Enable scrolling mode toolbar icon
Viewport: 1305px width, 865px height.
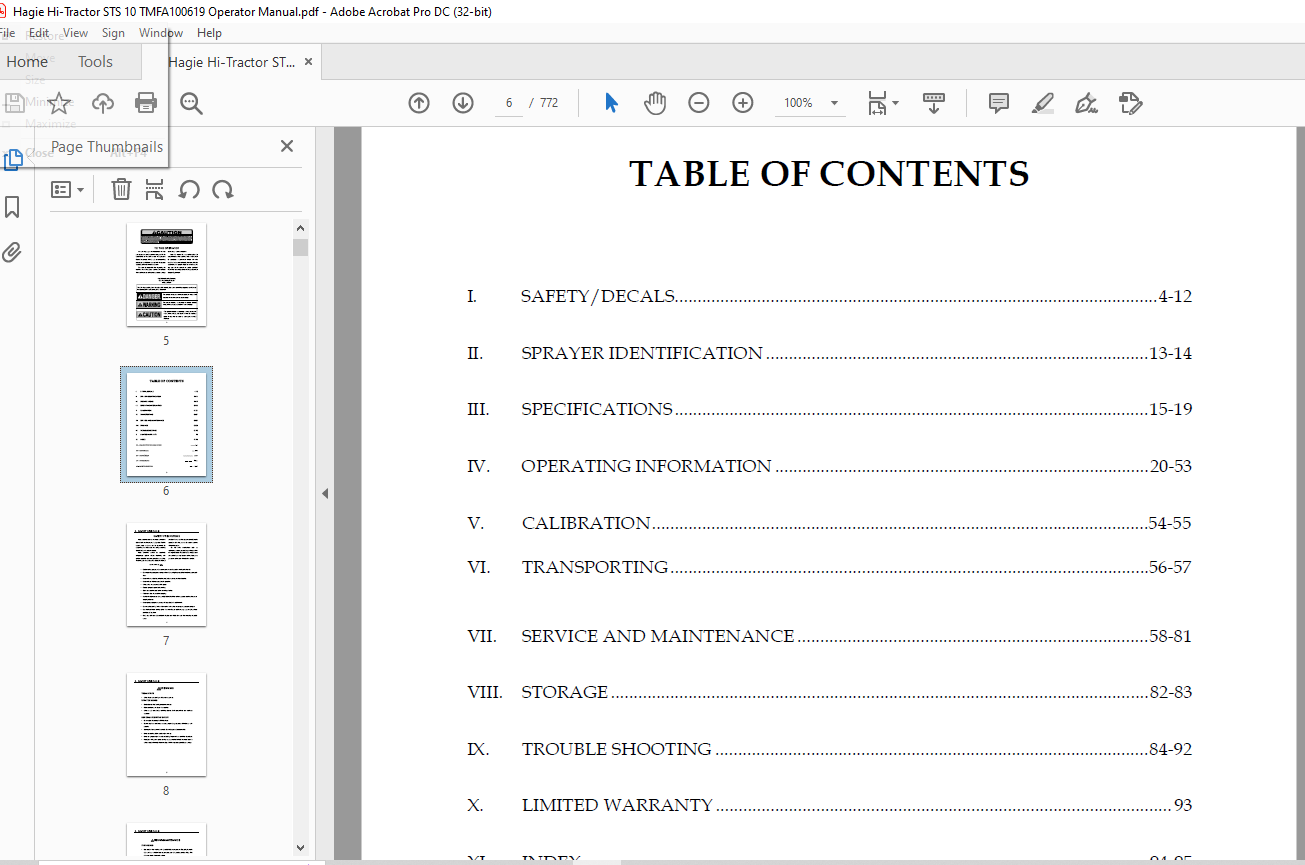[x=934, y=103]
